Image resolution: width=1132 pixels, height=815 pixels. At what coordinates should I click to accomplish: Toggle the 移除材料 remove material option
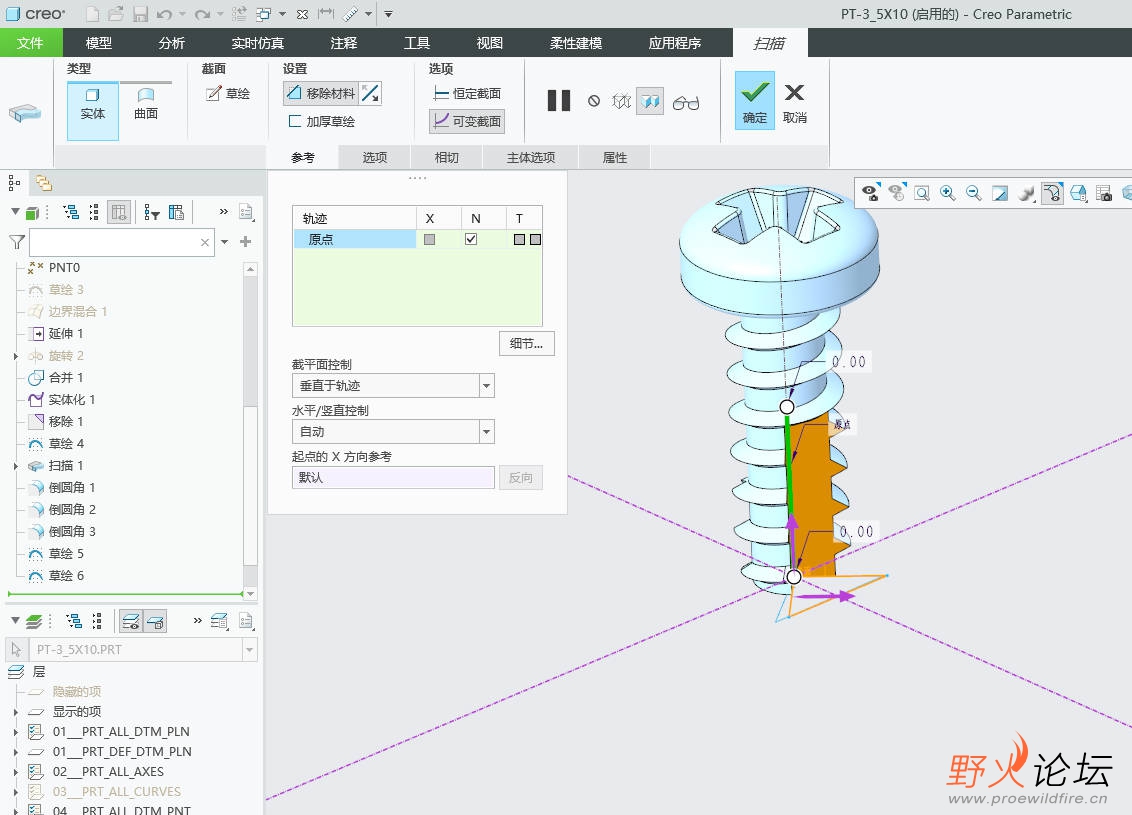point(320,94)
